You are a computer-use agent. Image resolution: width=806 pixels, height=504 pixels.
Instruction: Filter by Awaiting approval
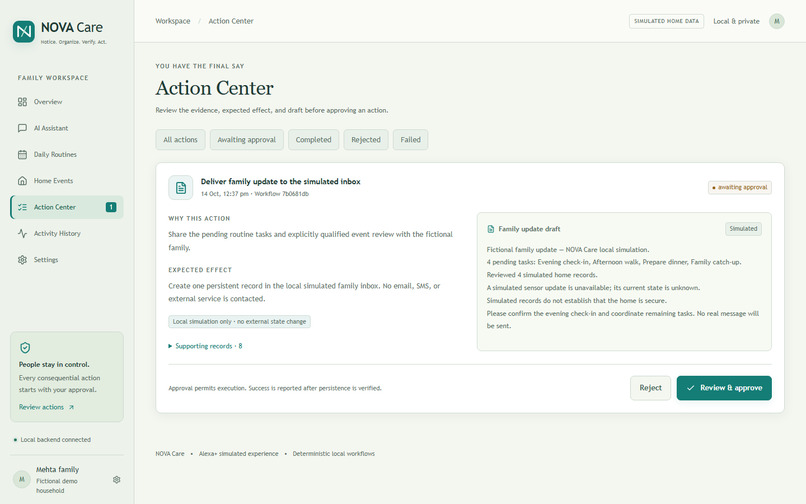click(x=247, y=140)
